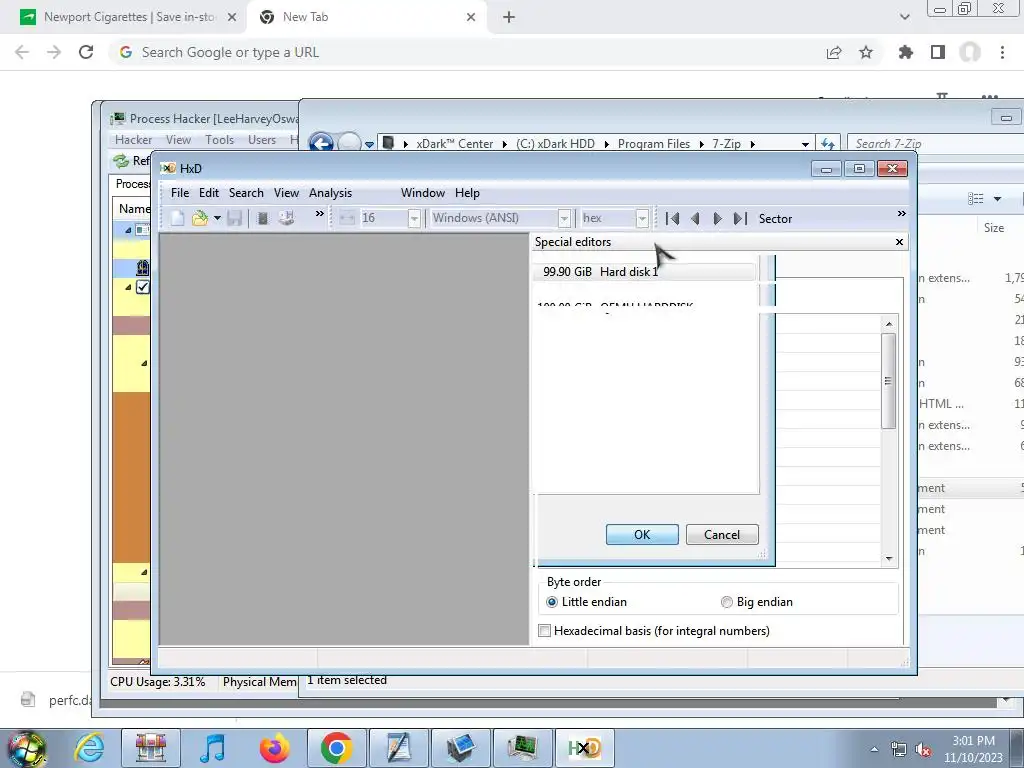Expand overflow chevron after Sector label
Image resolution: width=1024 pixels, height=768 pixels.
coord(901,214)
